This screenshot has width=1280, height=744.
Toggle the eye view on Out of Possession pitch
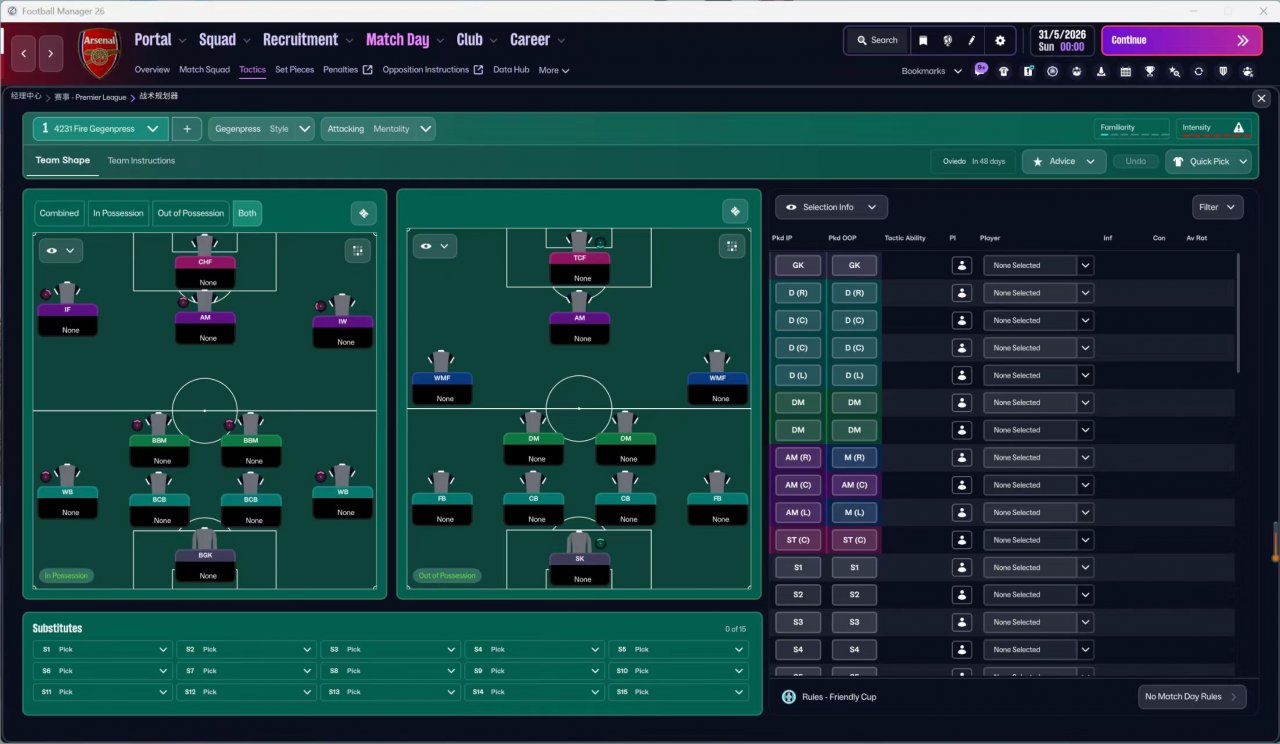pyautogui.click(x=433, y=246)
